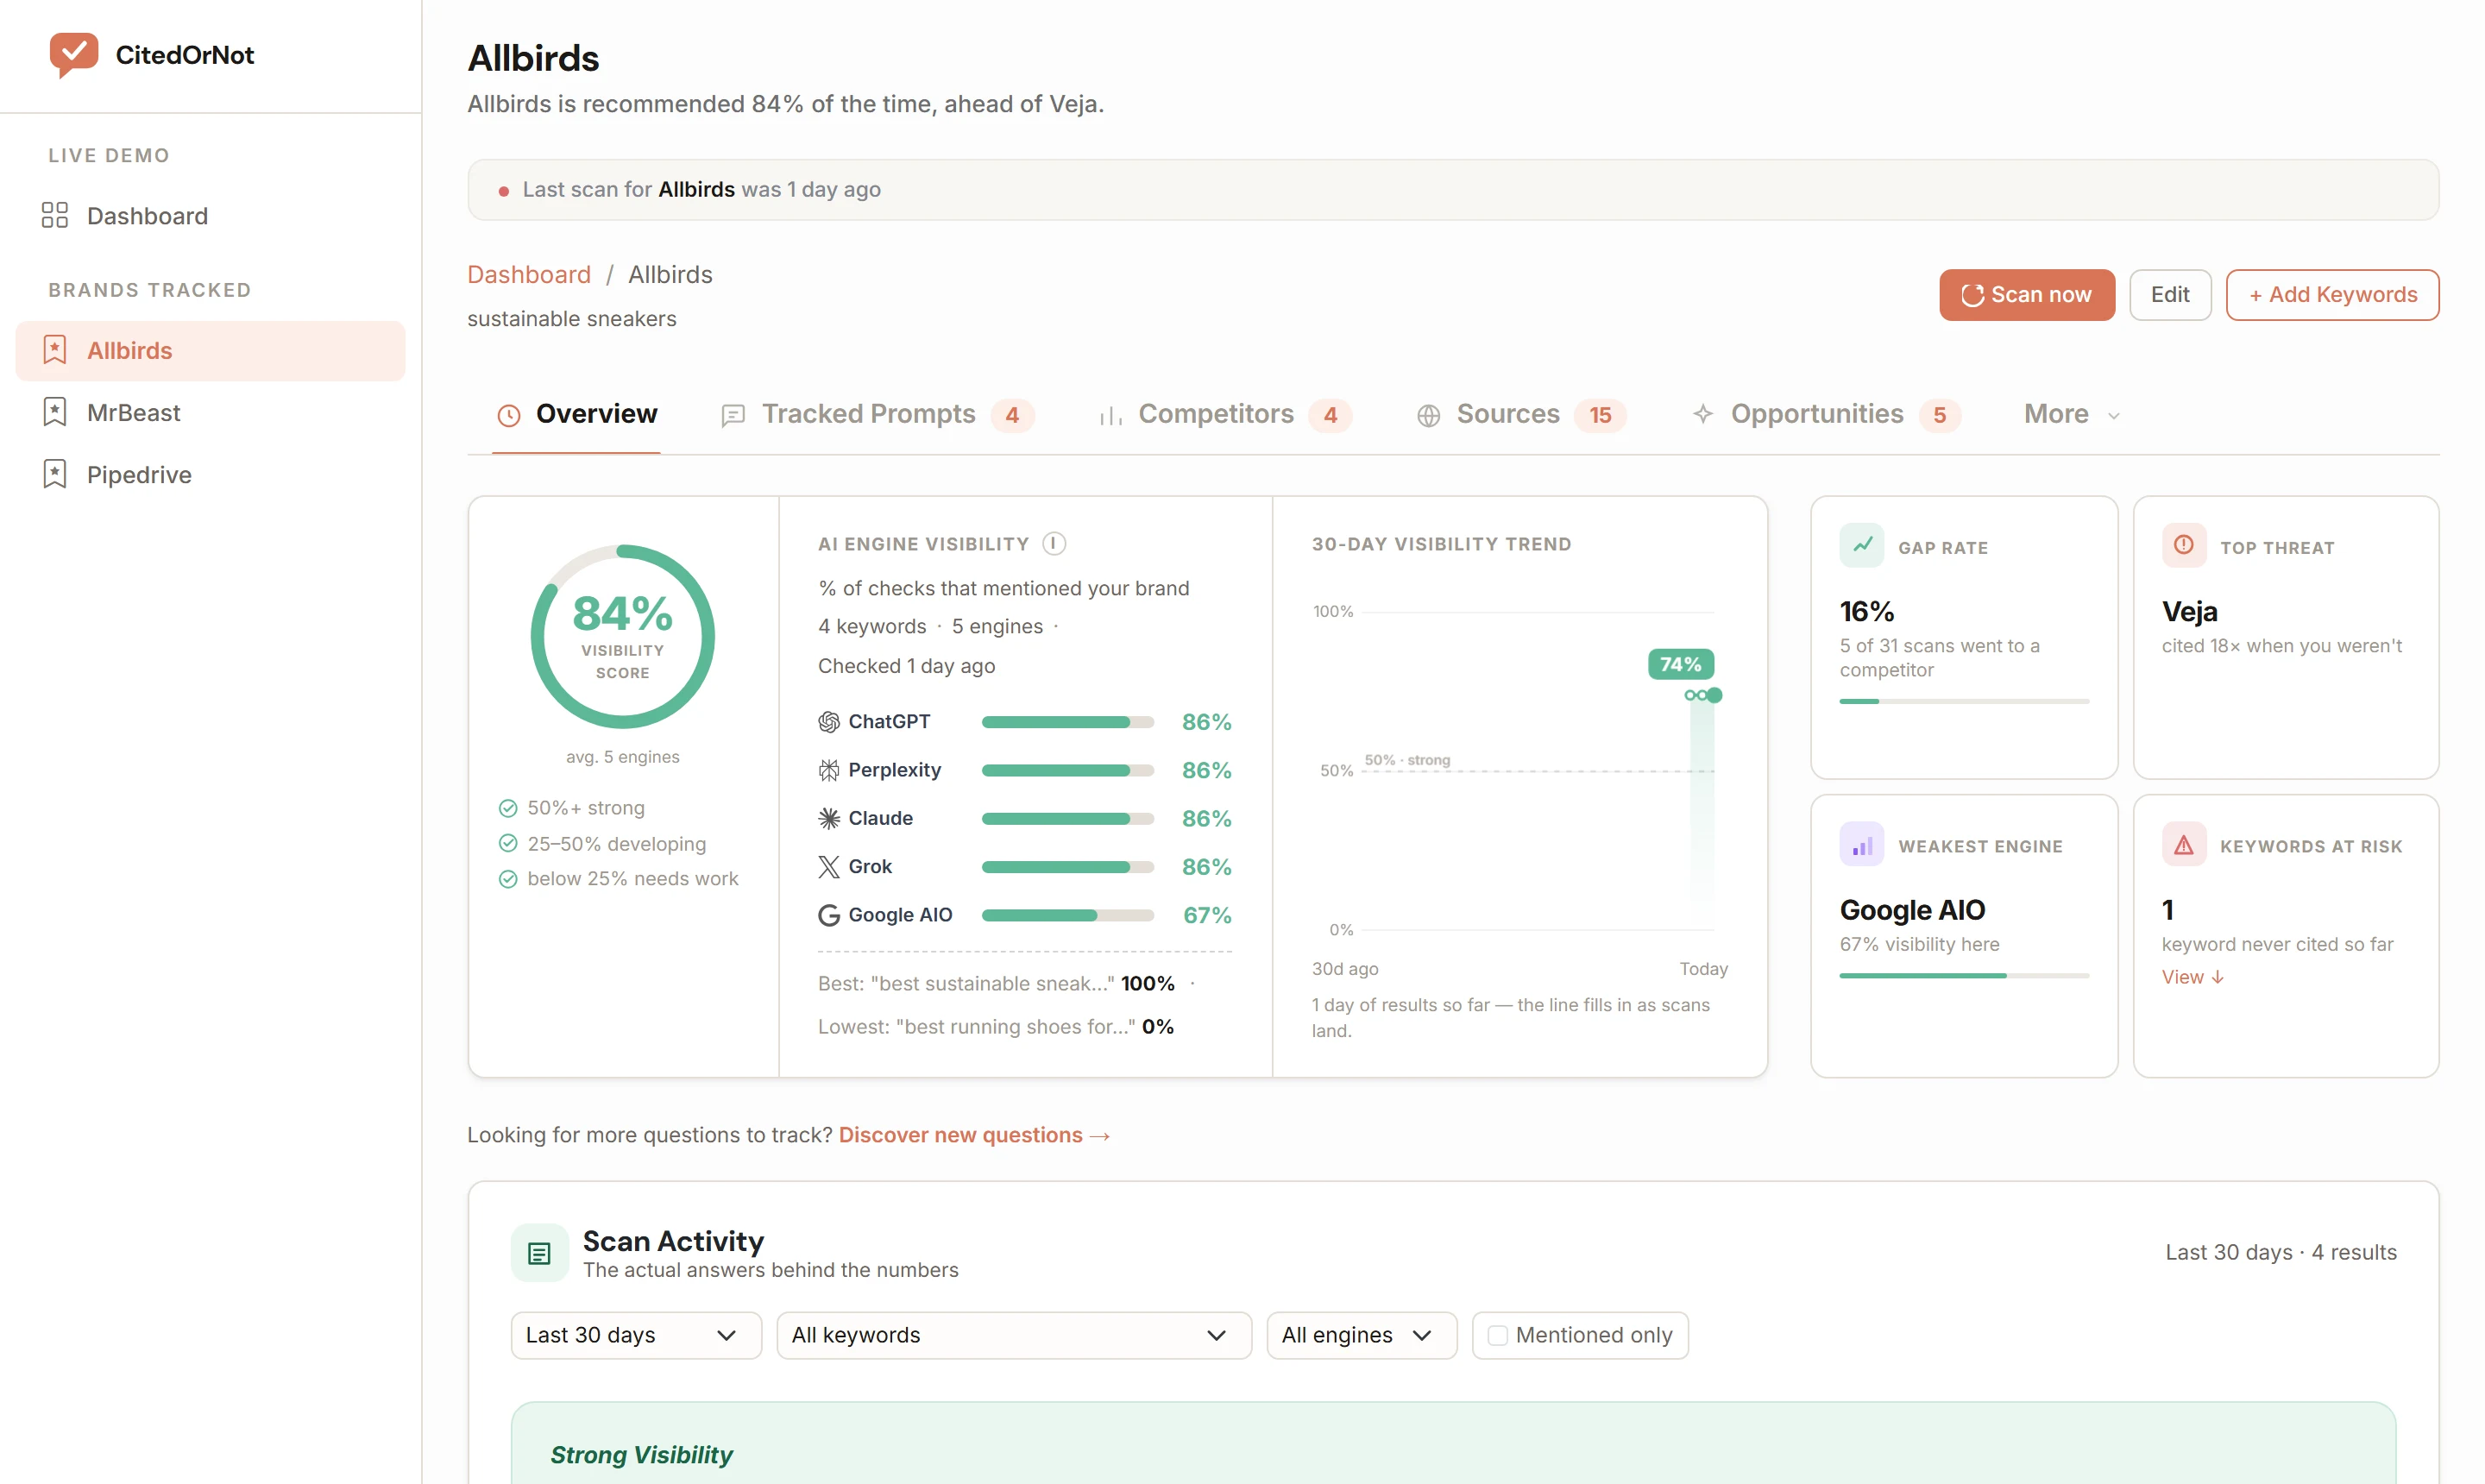
Task: Click the below 25% needs work checkmark
Action: point(508,879)
